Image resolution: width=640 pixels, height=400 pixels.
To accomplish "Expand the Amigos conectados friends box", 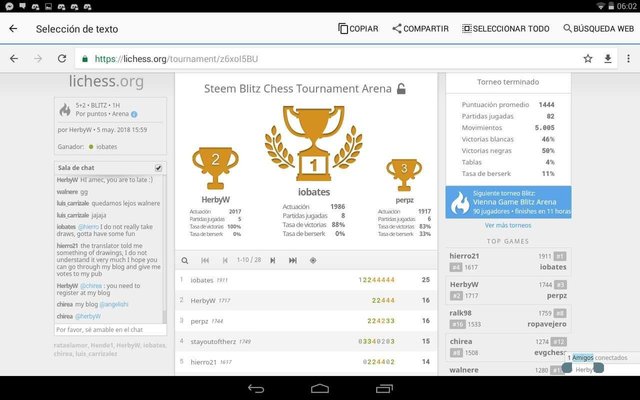I will (597, 358).
